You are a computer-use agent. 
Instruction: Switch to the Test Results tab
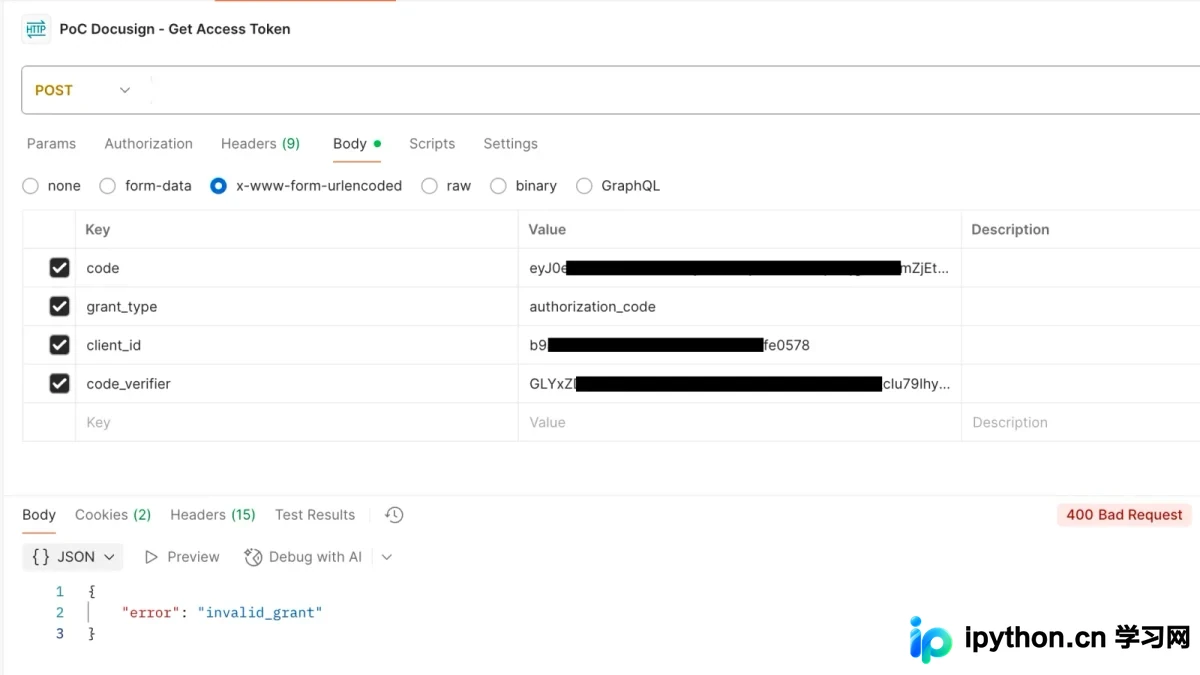pyautogui.click(x=315, y=515)
